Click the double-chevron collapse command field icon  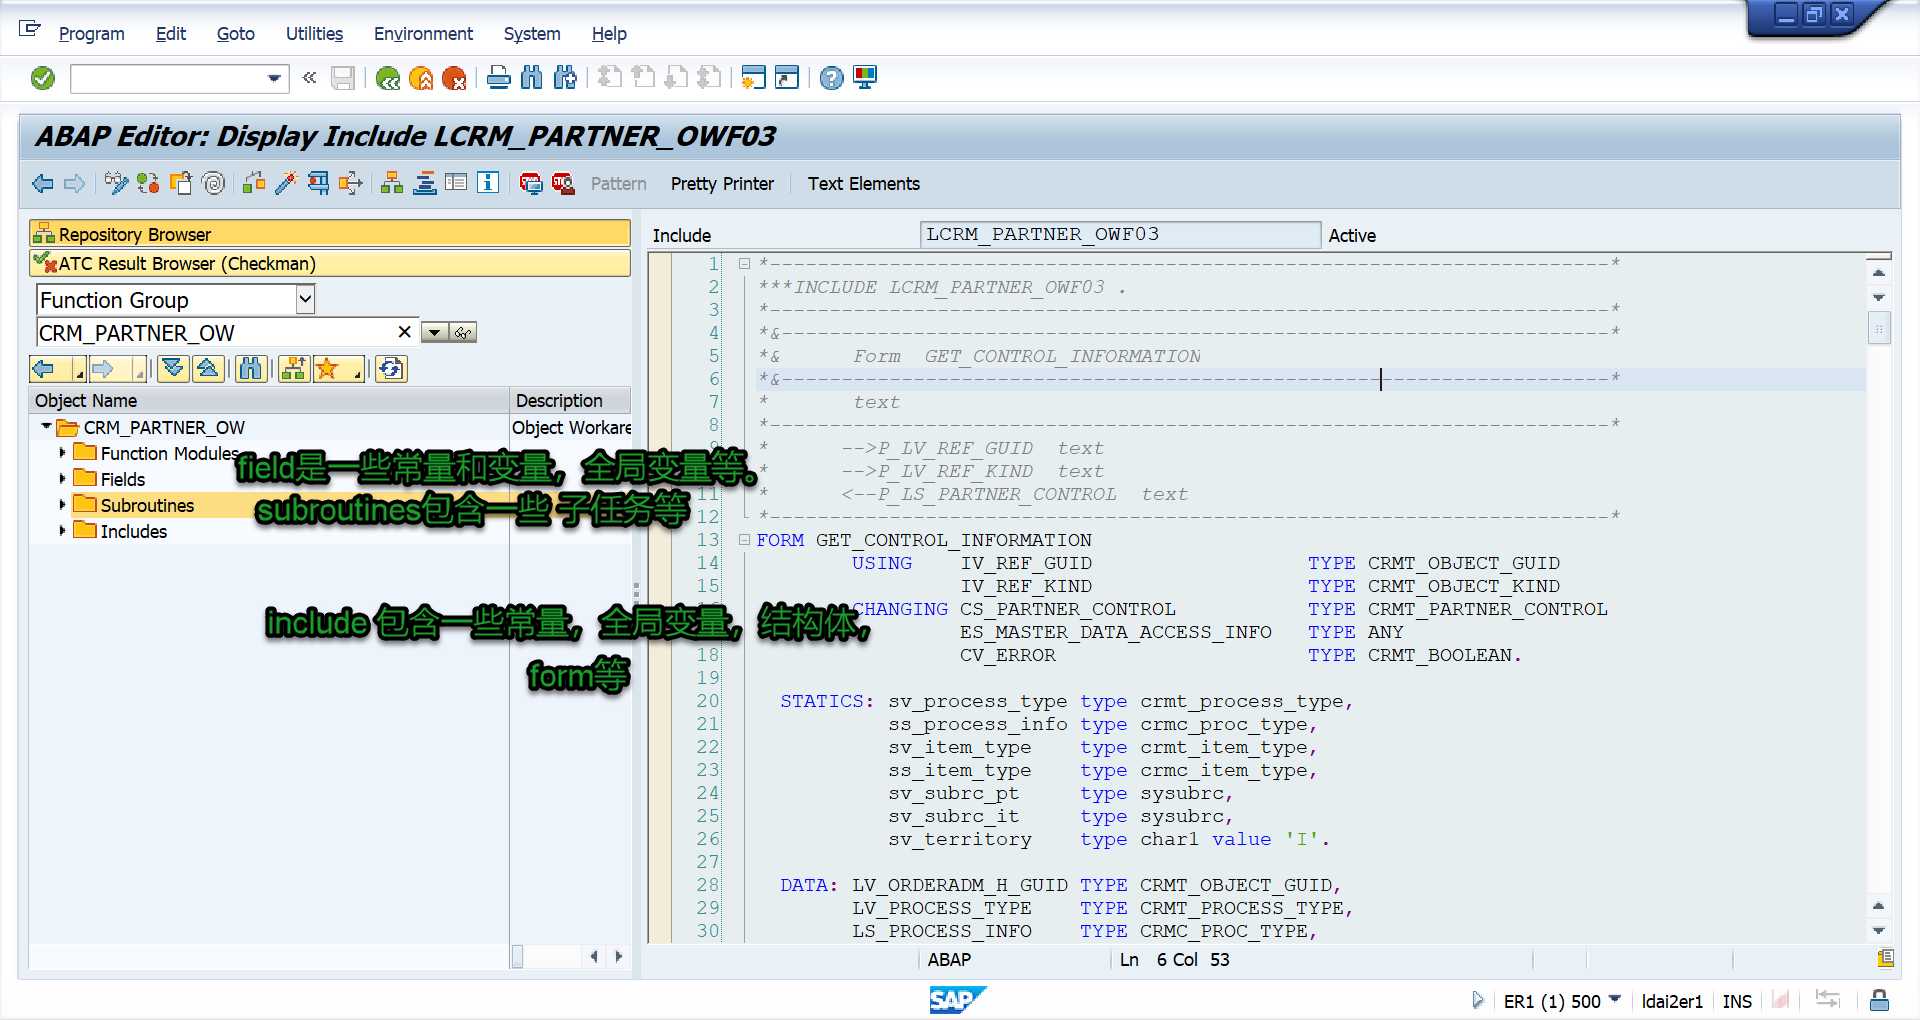(x=310, y=78)
